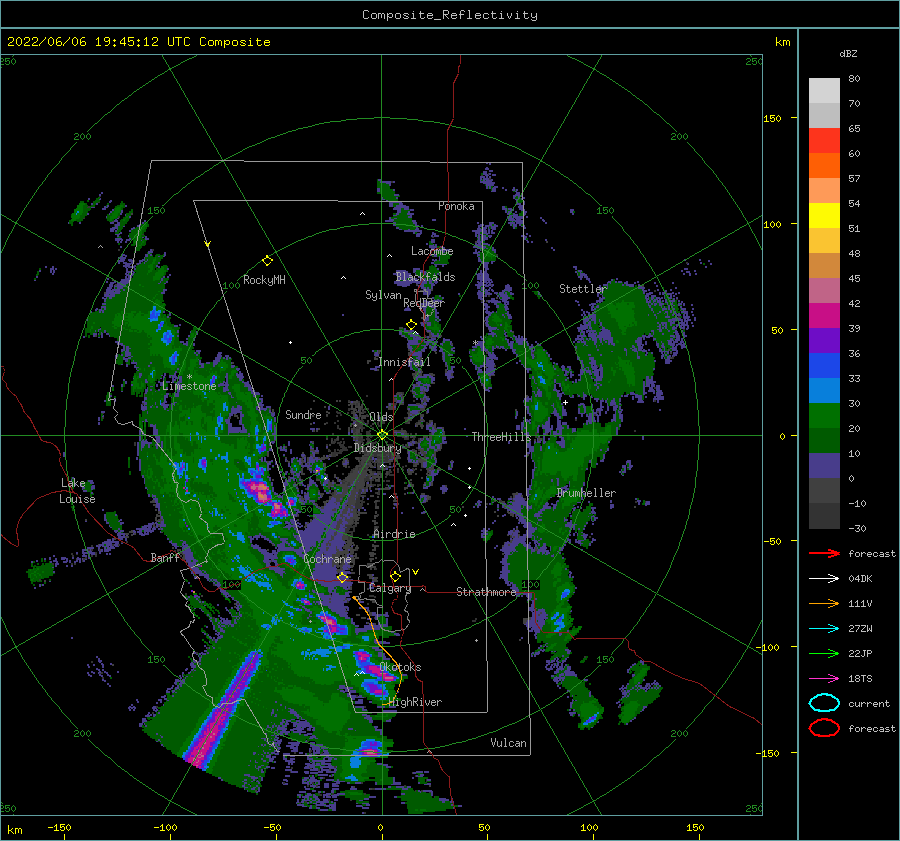
Task: Click the Airdrie town label
Action: coord(394,534)
